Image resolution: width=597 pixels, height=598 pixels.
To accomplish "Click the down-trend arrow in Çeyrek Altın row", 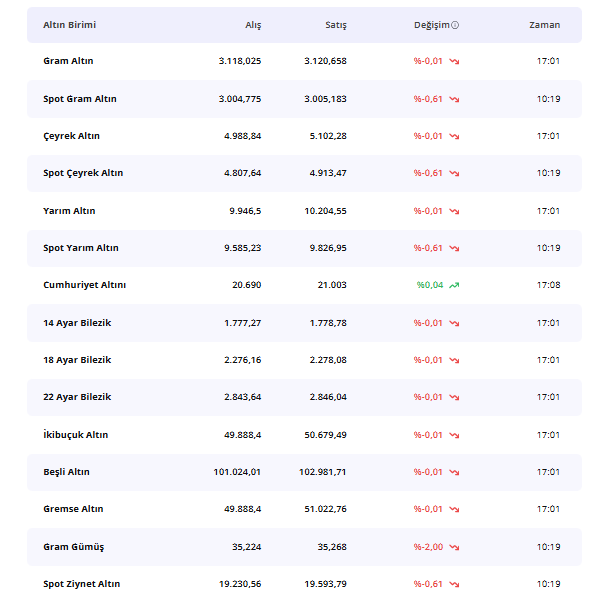I will coord(454,136).
